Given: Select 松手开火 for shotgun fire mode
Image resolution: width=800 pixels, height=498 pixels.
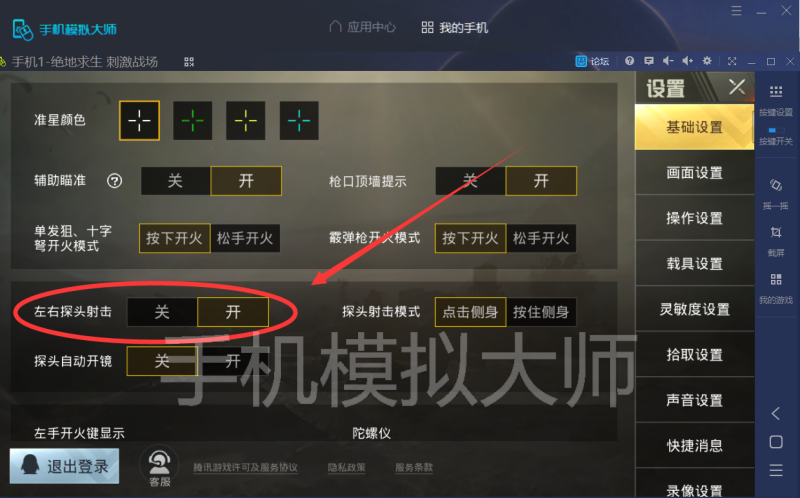Looking at the screenshot, I should point(541,238).
